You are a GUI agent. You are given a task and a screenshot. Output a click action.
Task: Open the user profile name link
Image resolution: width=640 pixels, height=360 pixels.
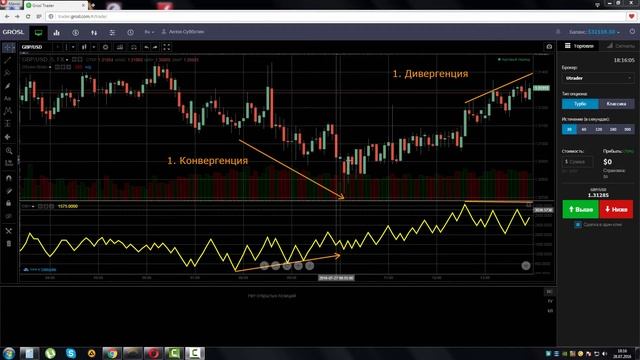[183, 32]
